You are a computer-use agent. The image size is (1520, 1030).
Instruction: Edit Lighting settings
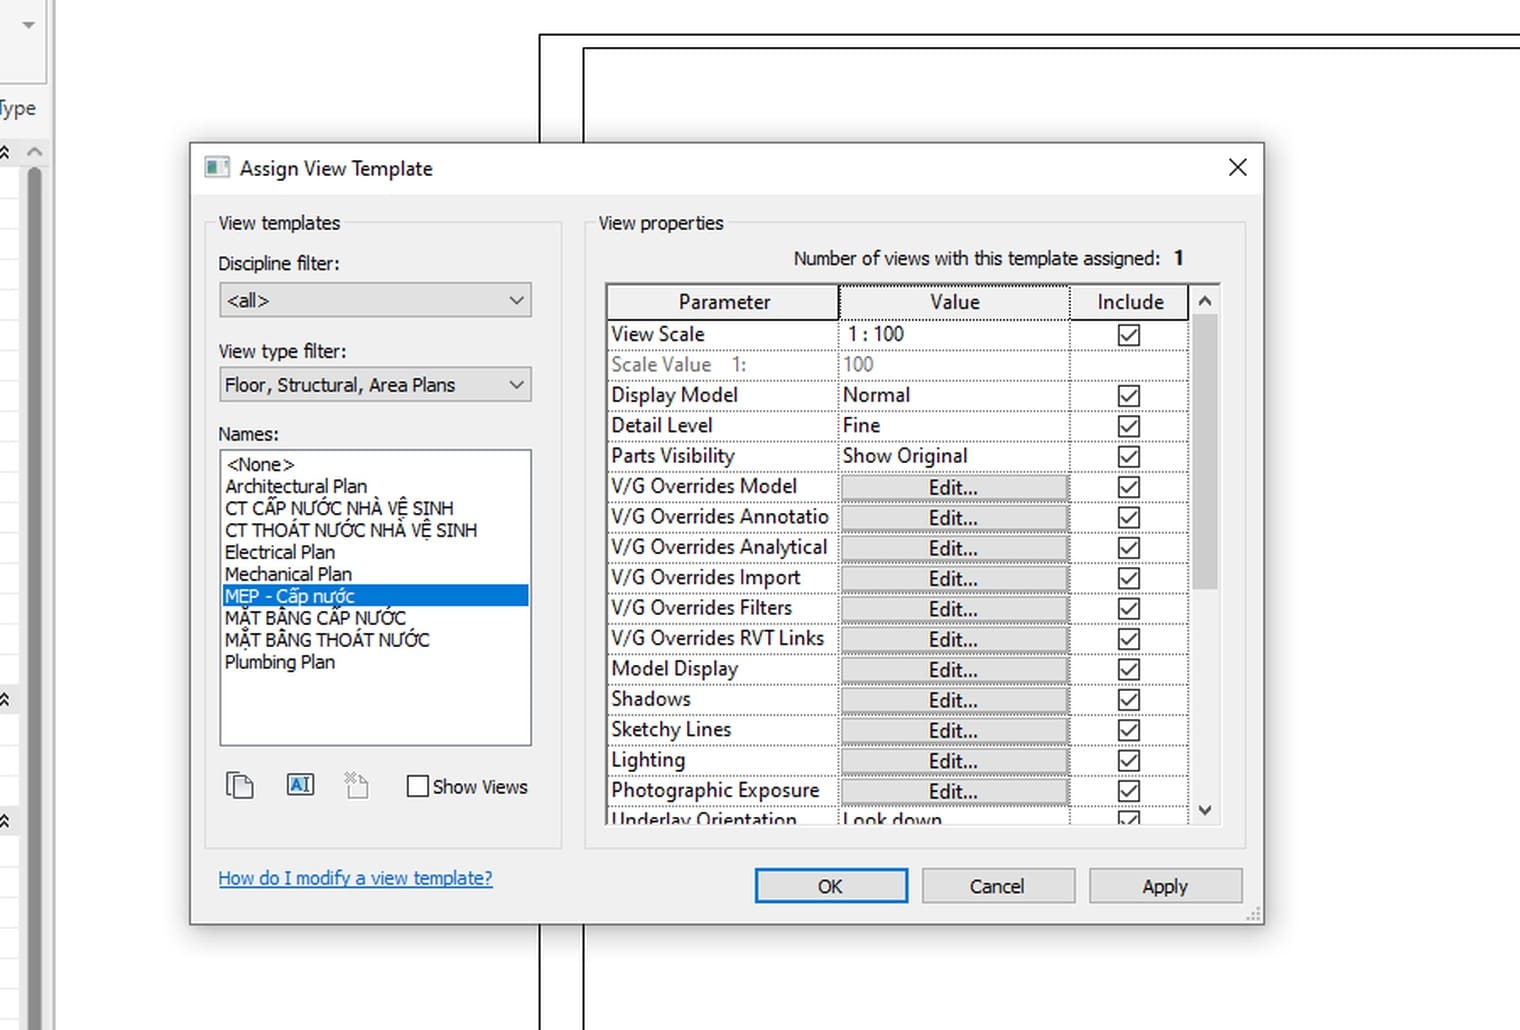pyautogui.click(x=954, y=761)
